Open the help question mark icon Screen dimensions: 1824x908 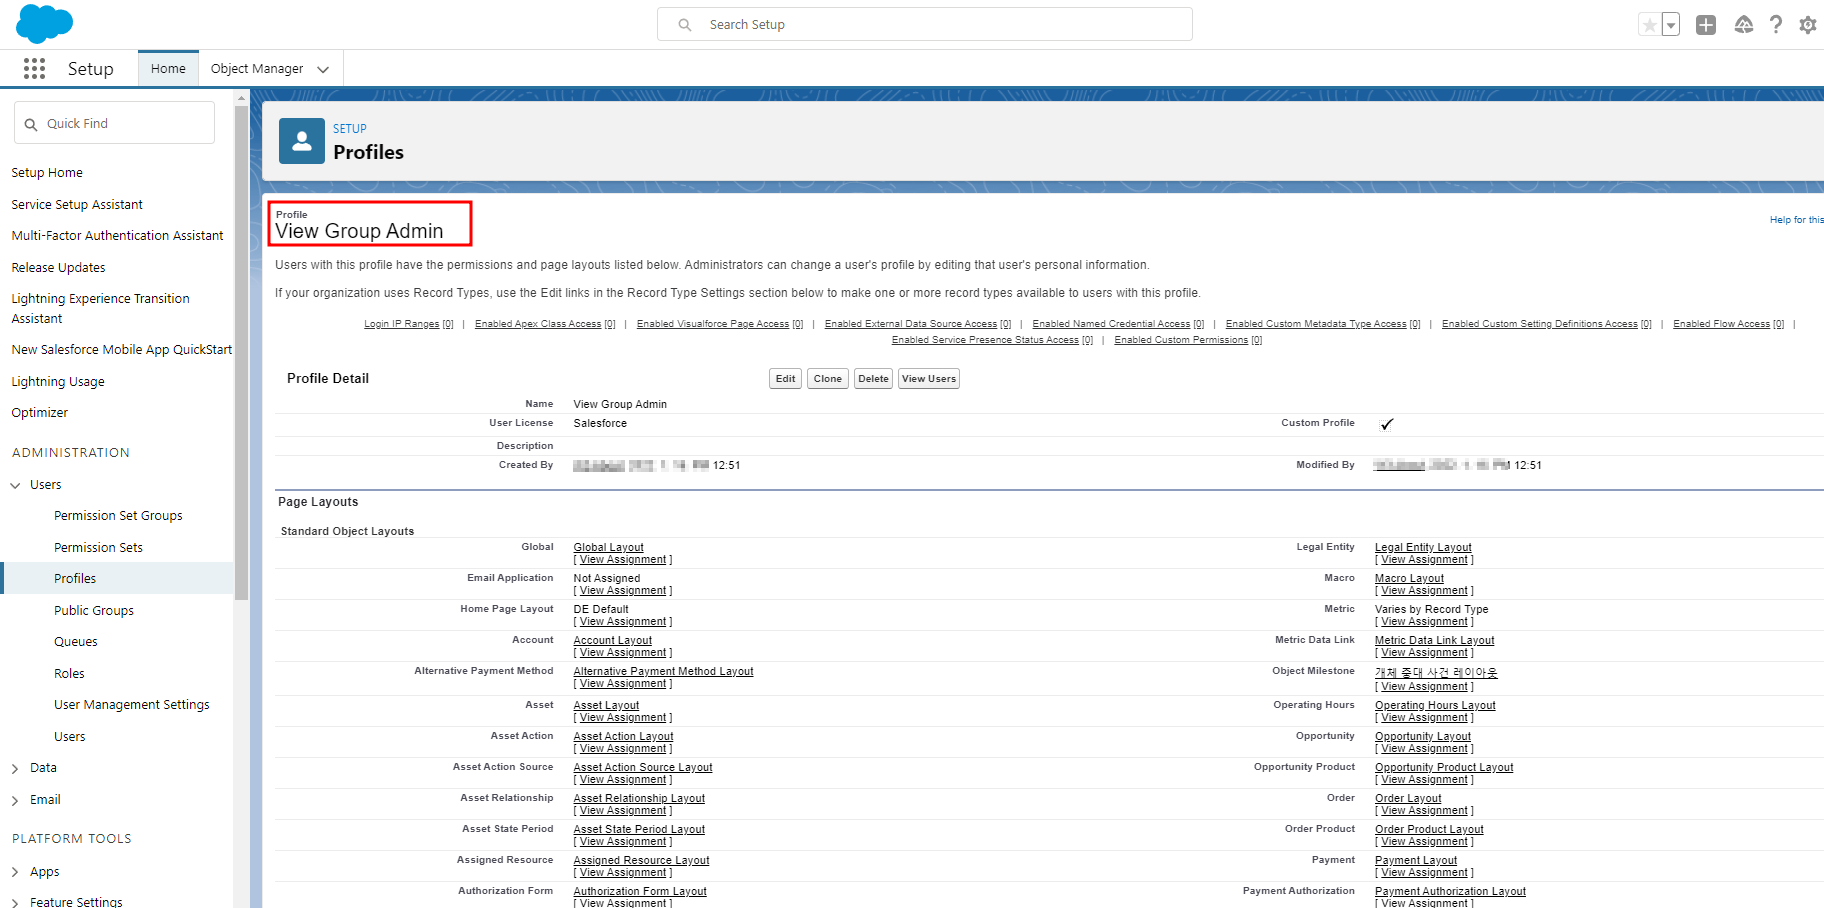(x=1776, y=25)
